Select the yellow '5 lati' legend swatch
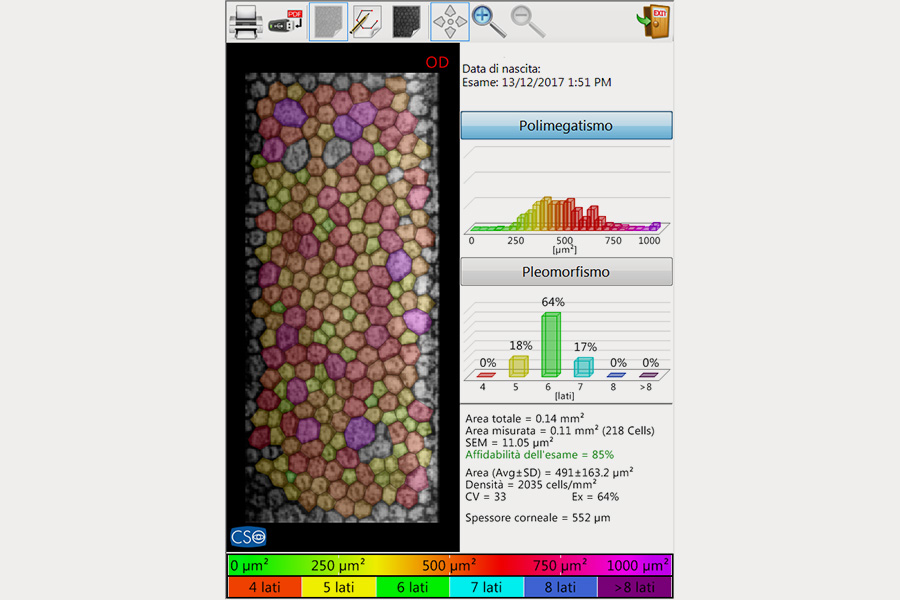The height and width of the screenshot is (600, 900). point(339,587)
